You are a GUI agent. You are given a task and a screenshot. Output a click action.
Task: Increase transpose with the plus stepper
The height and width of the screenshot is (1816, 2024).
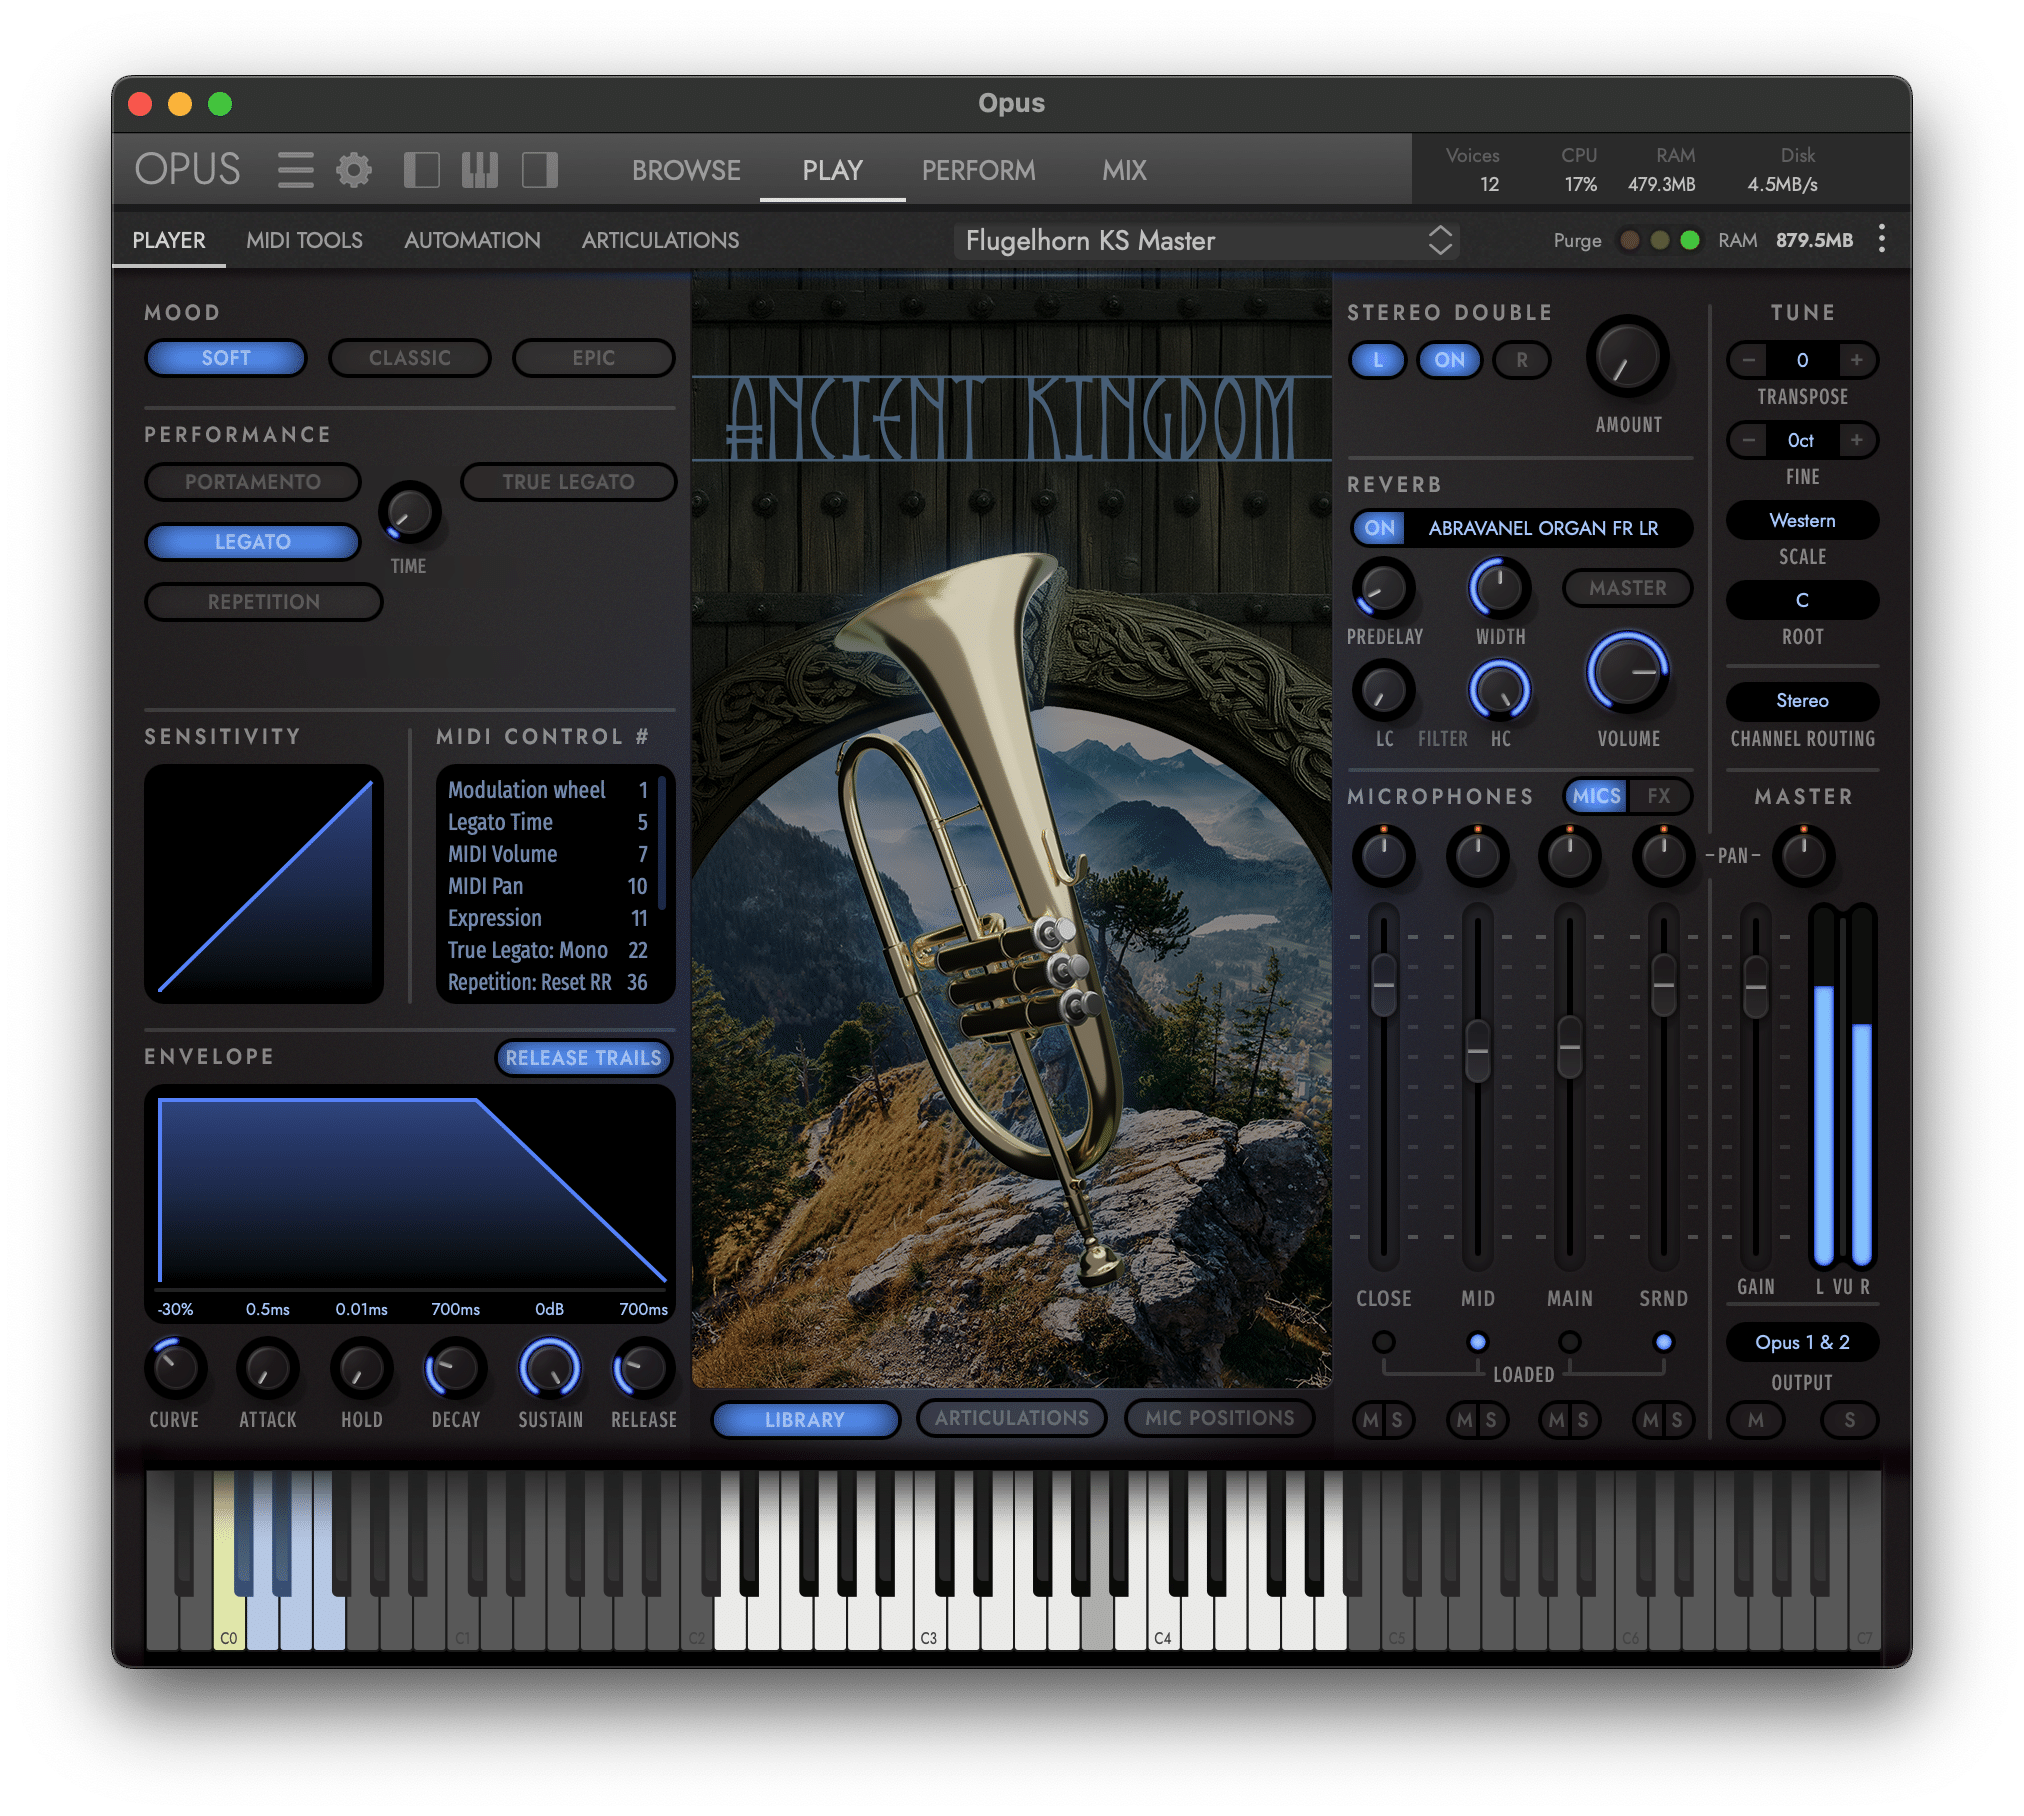coord(1856,360)
